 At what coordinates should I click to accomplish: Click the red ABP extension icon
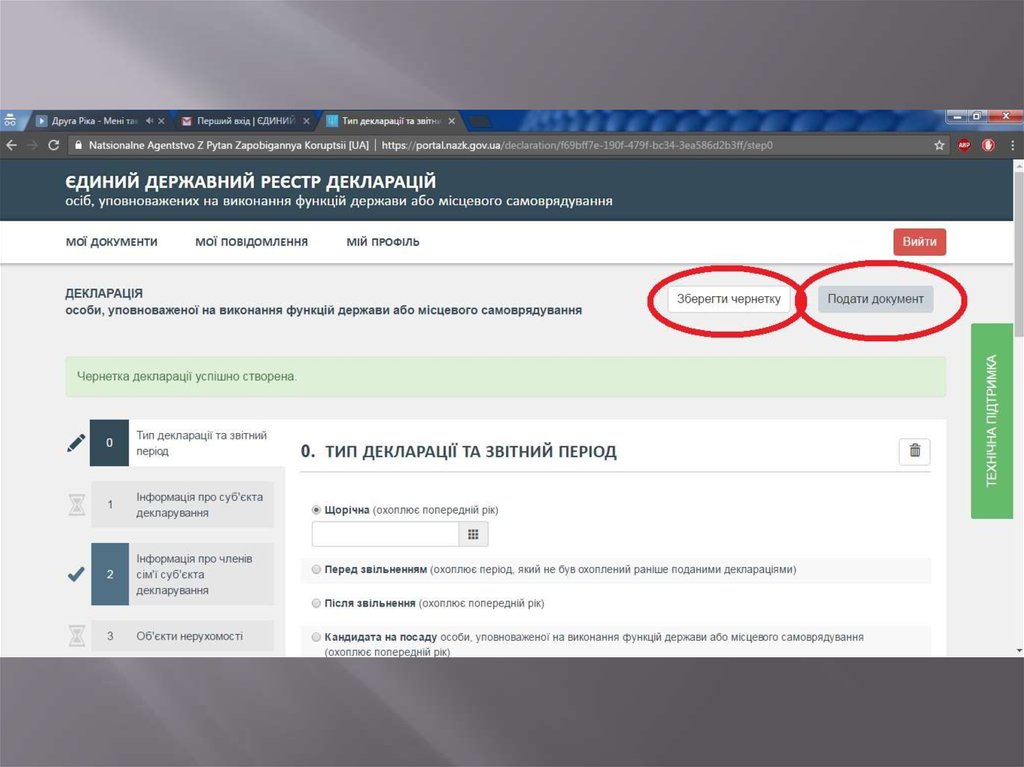(x=964, y=145)
